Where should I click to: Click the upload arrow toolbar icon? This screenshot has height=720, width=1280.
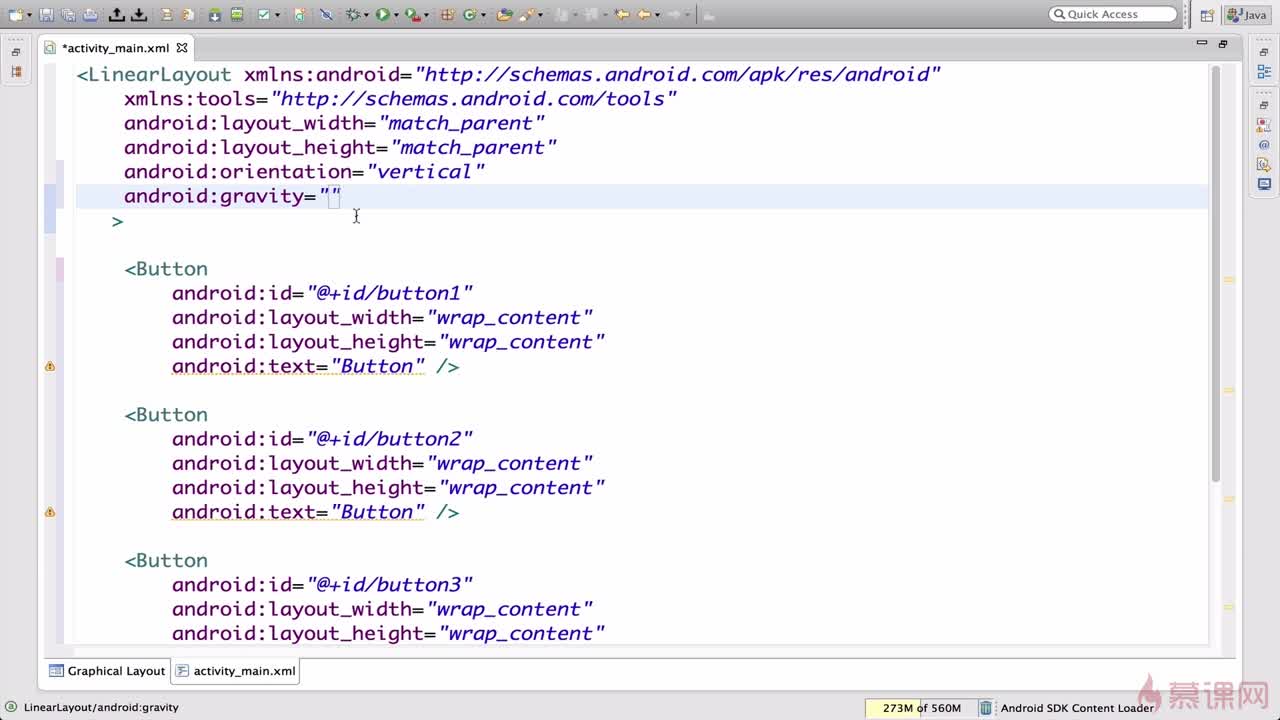point(116,15)
